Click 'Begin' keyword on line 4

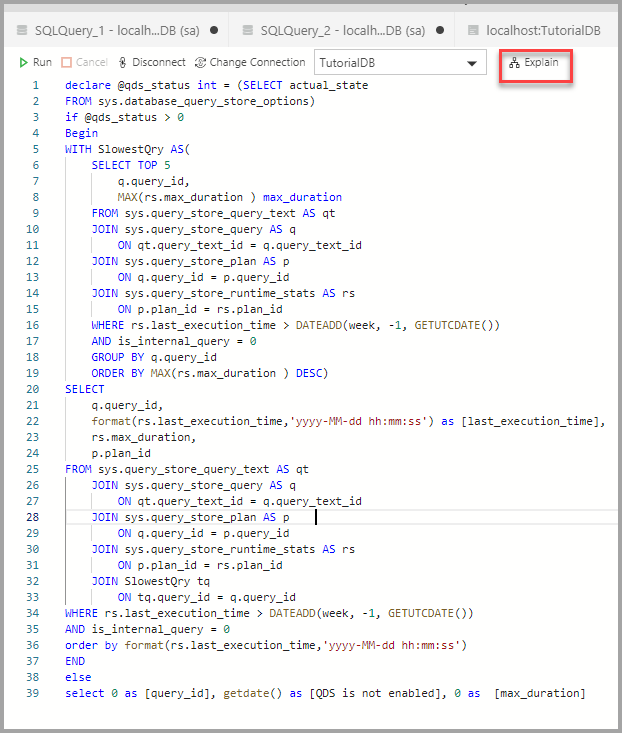pyautogui.click(x=81, y=133)
